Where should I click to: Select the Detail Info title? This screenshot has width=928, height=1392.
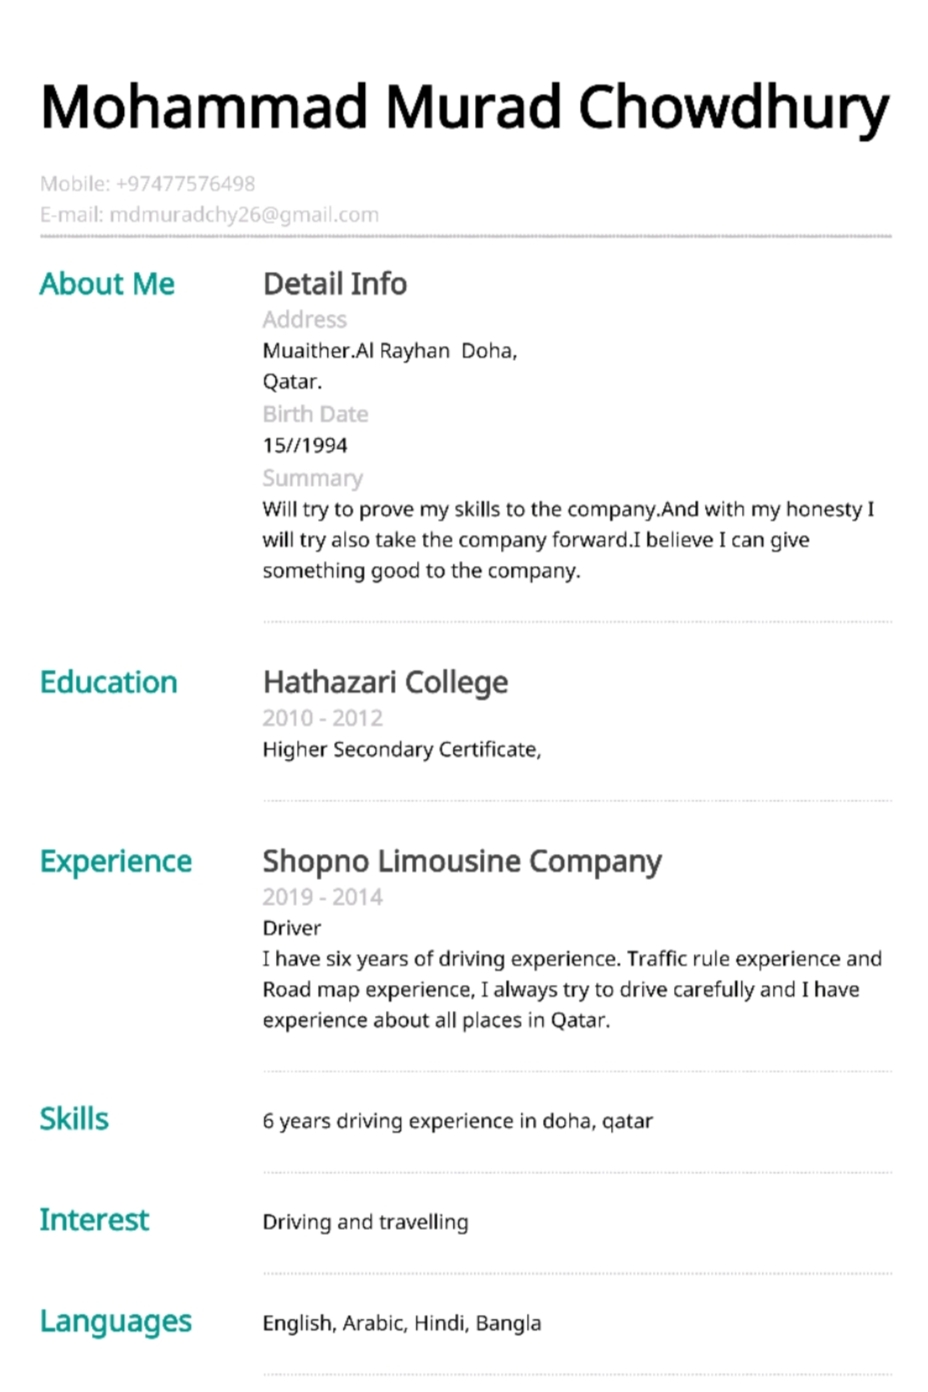coord(335,284)
